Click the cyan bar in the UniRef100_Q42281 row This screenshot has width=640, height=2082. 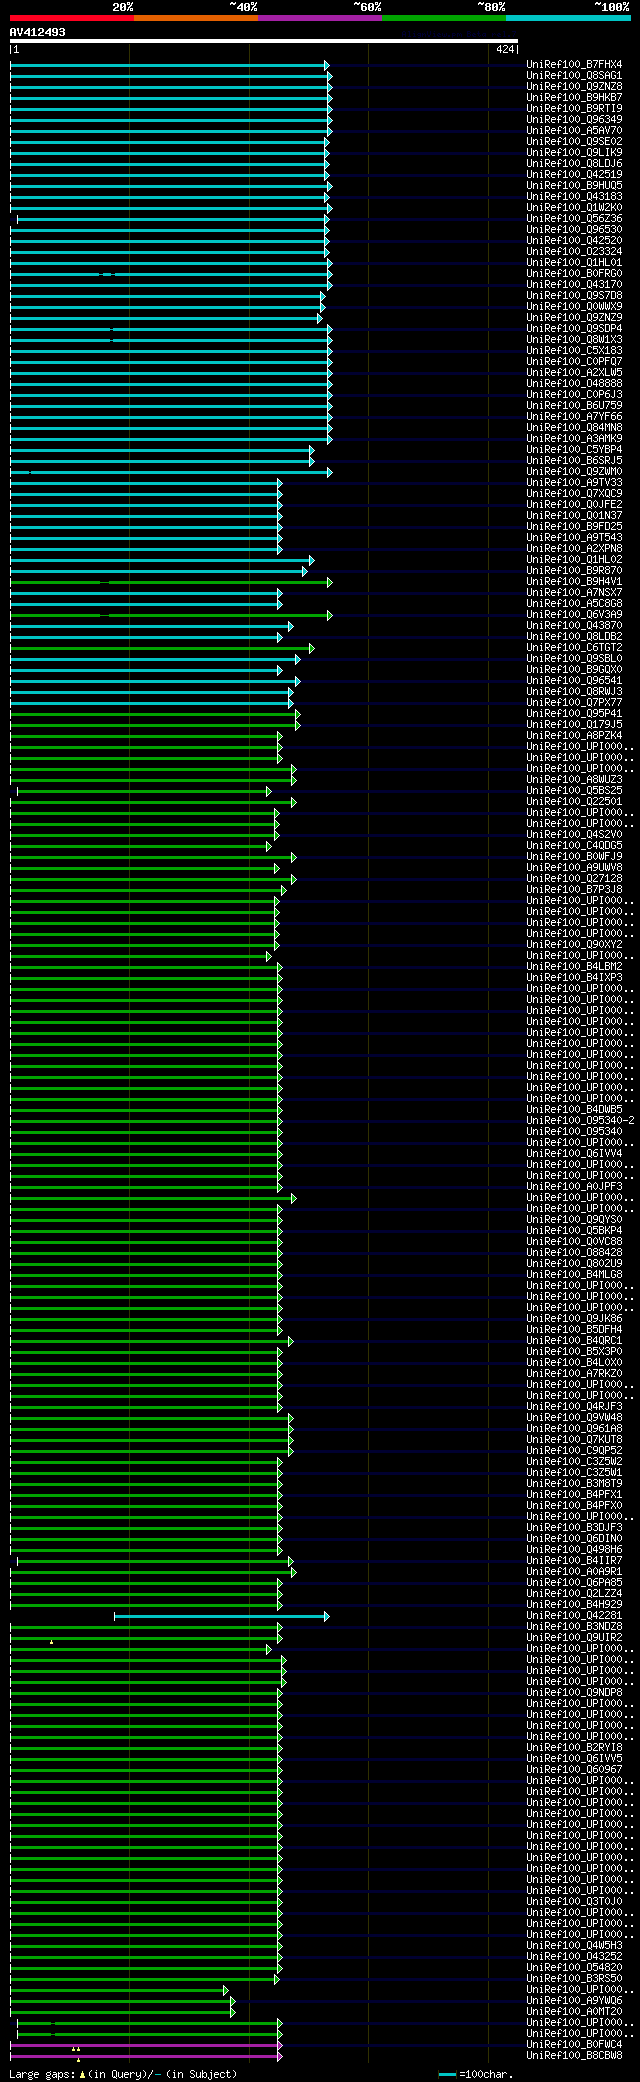pyautogui.click(x=221, y=1616)
